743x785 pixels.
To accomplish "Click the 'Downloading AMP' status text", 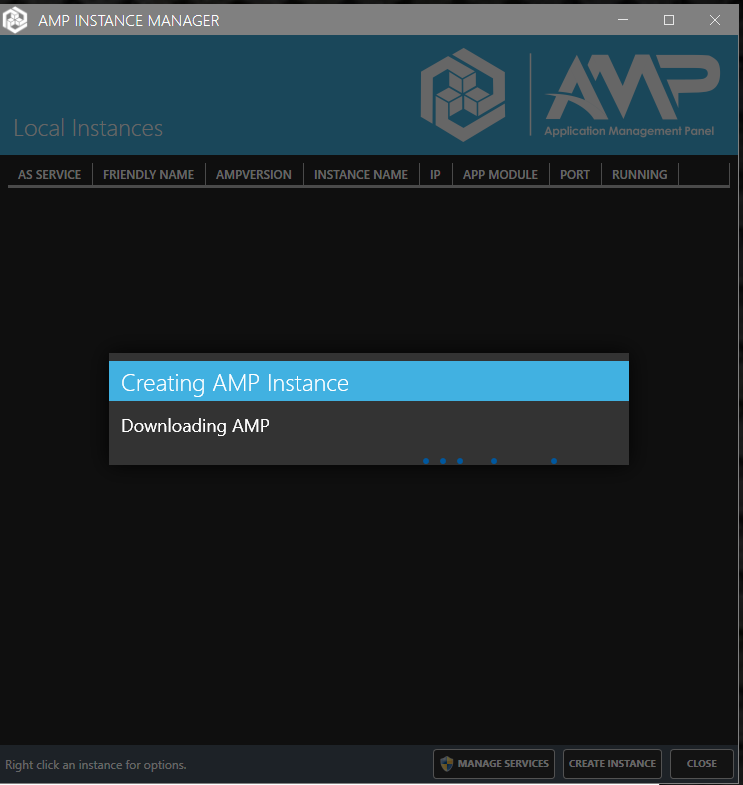I will (x=195, y=426).
